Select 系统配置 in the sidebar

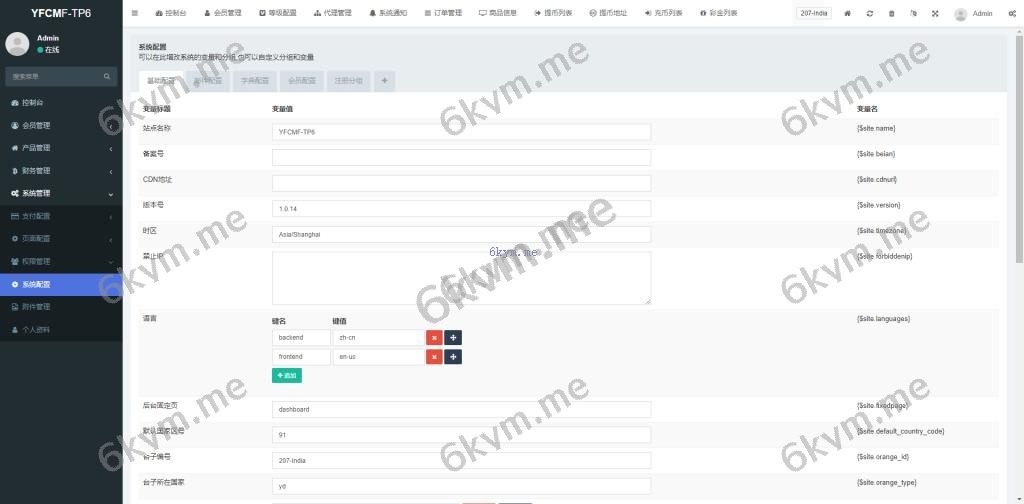point(61,285)
